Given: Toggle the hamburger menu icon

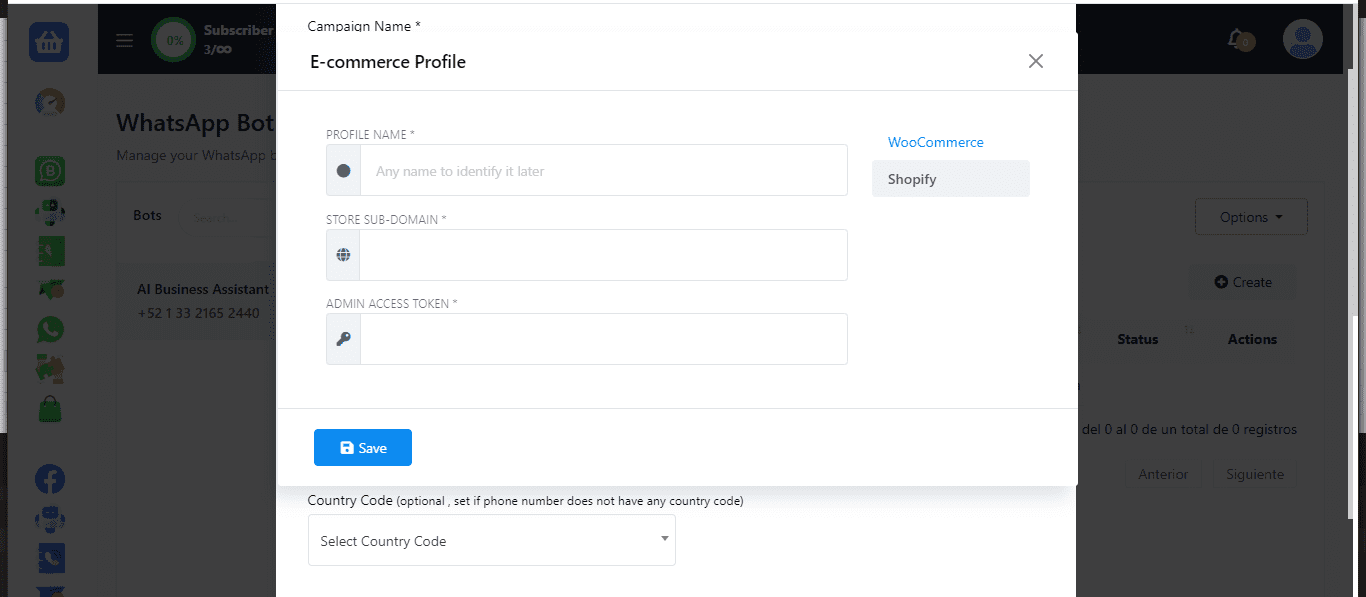Looking at the screenshot, I should 124,41.
